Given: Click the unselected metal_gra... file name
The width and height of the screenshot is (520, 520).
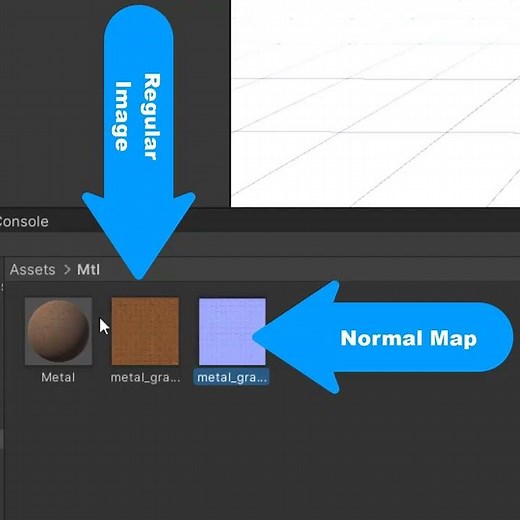Looking at the screenshot, I should 145,377.
